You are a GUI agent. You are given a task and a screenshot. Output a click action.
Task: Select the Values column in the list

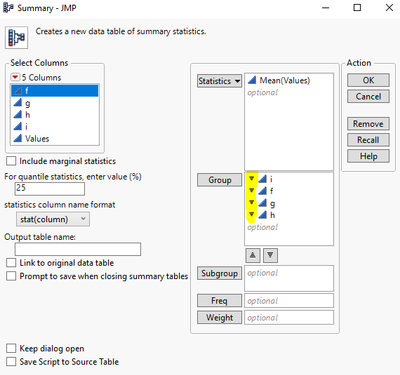55,138
